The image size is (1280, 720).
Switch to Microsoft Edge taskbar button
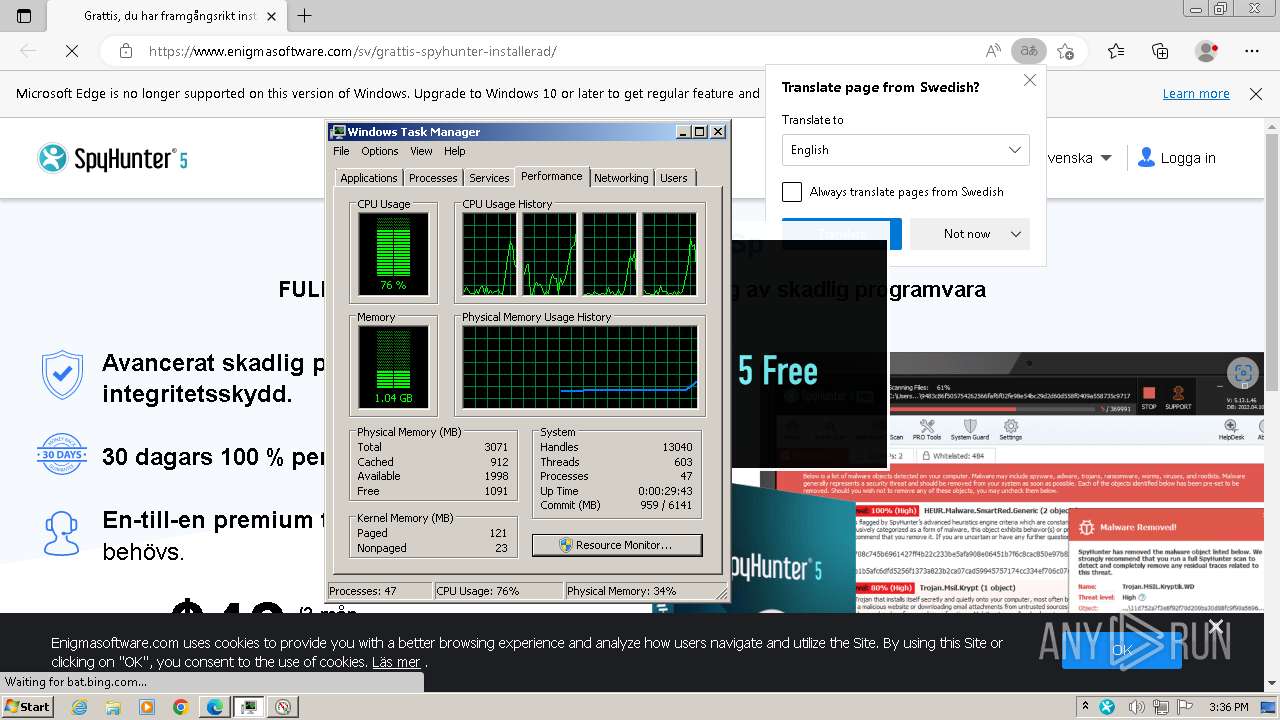214,707
